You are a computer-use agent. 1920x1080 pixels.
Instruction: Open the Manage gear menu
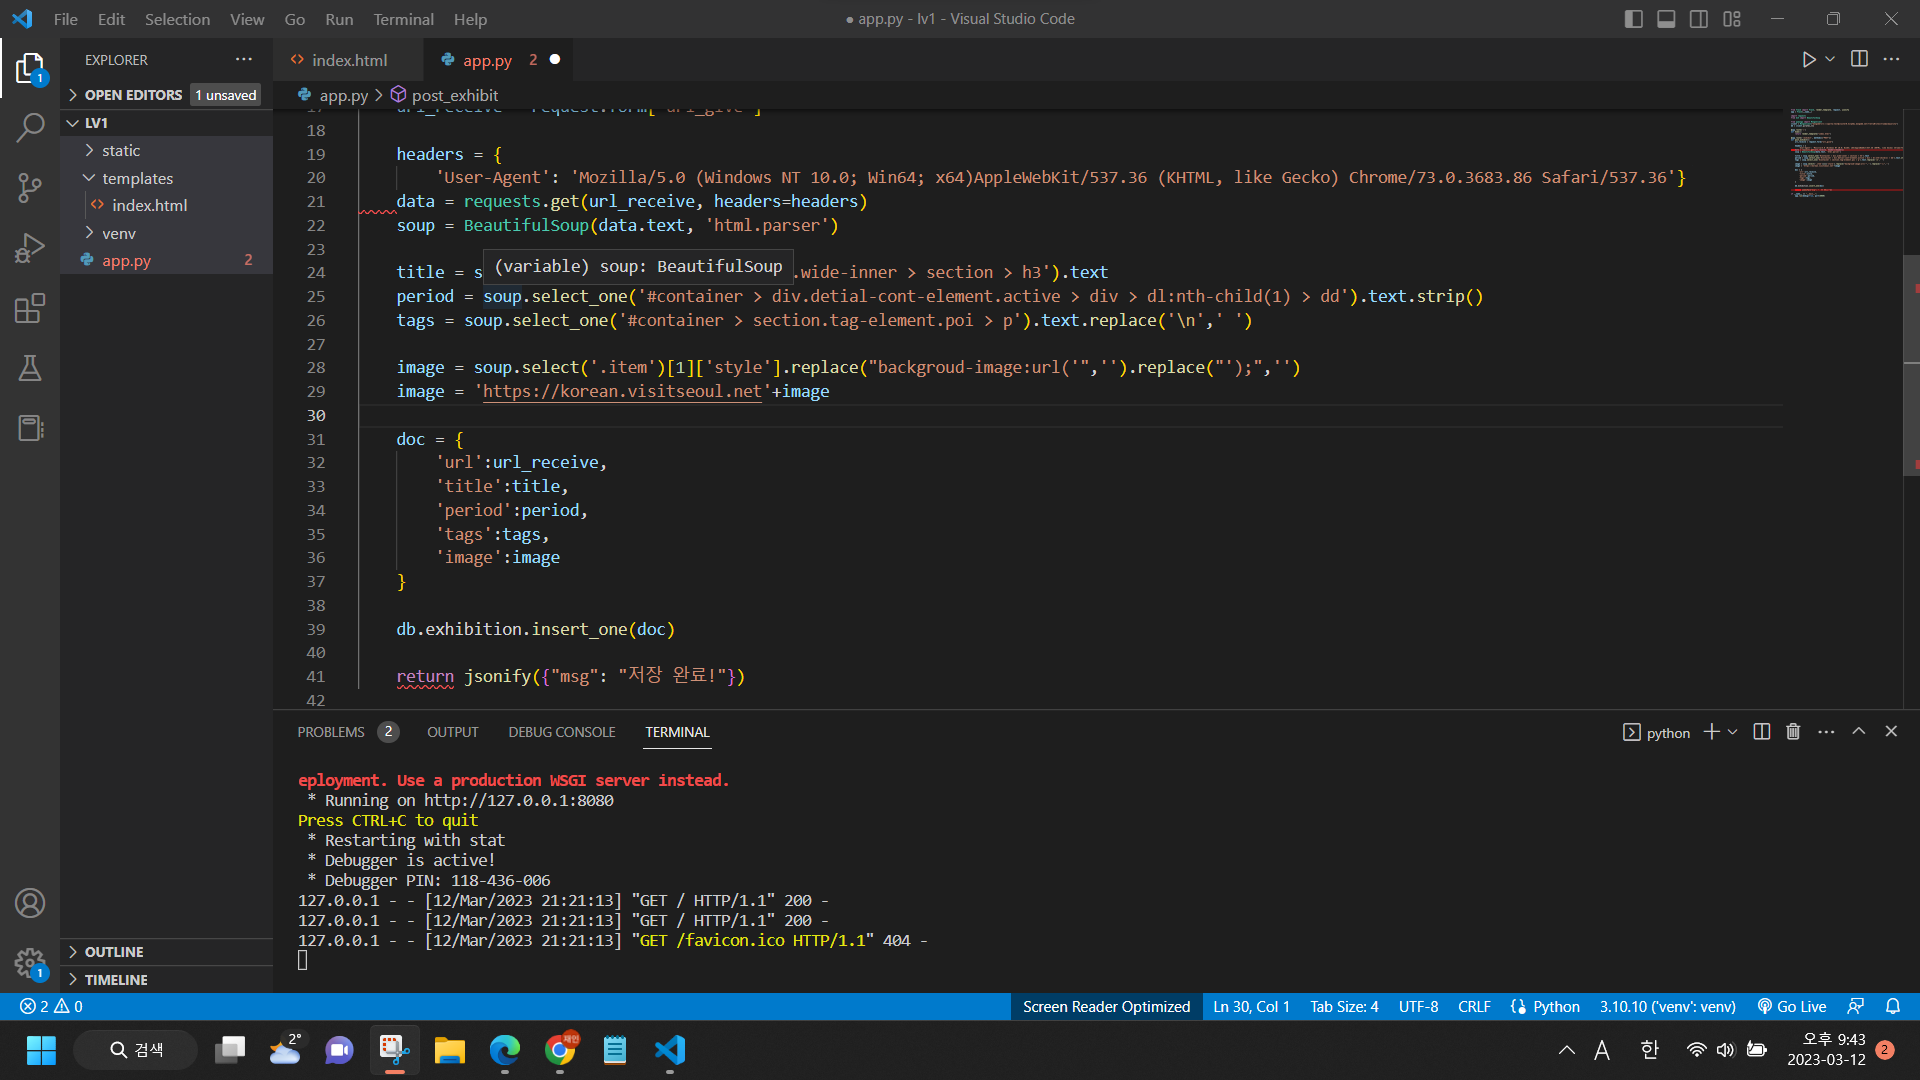[x=30, y=963]
